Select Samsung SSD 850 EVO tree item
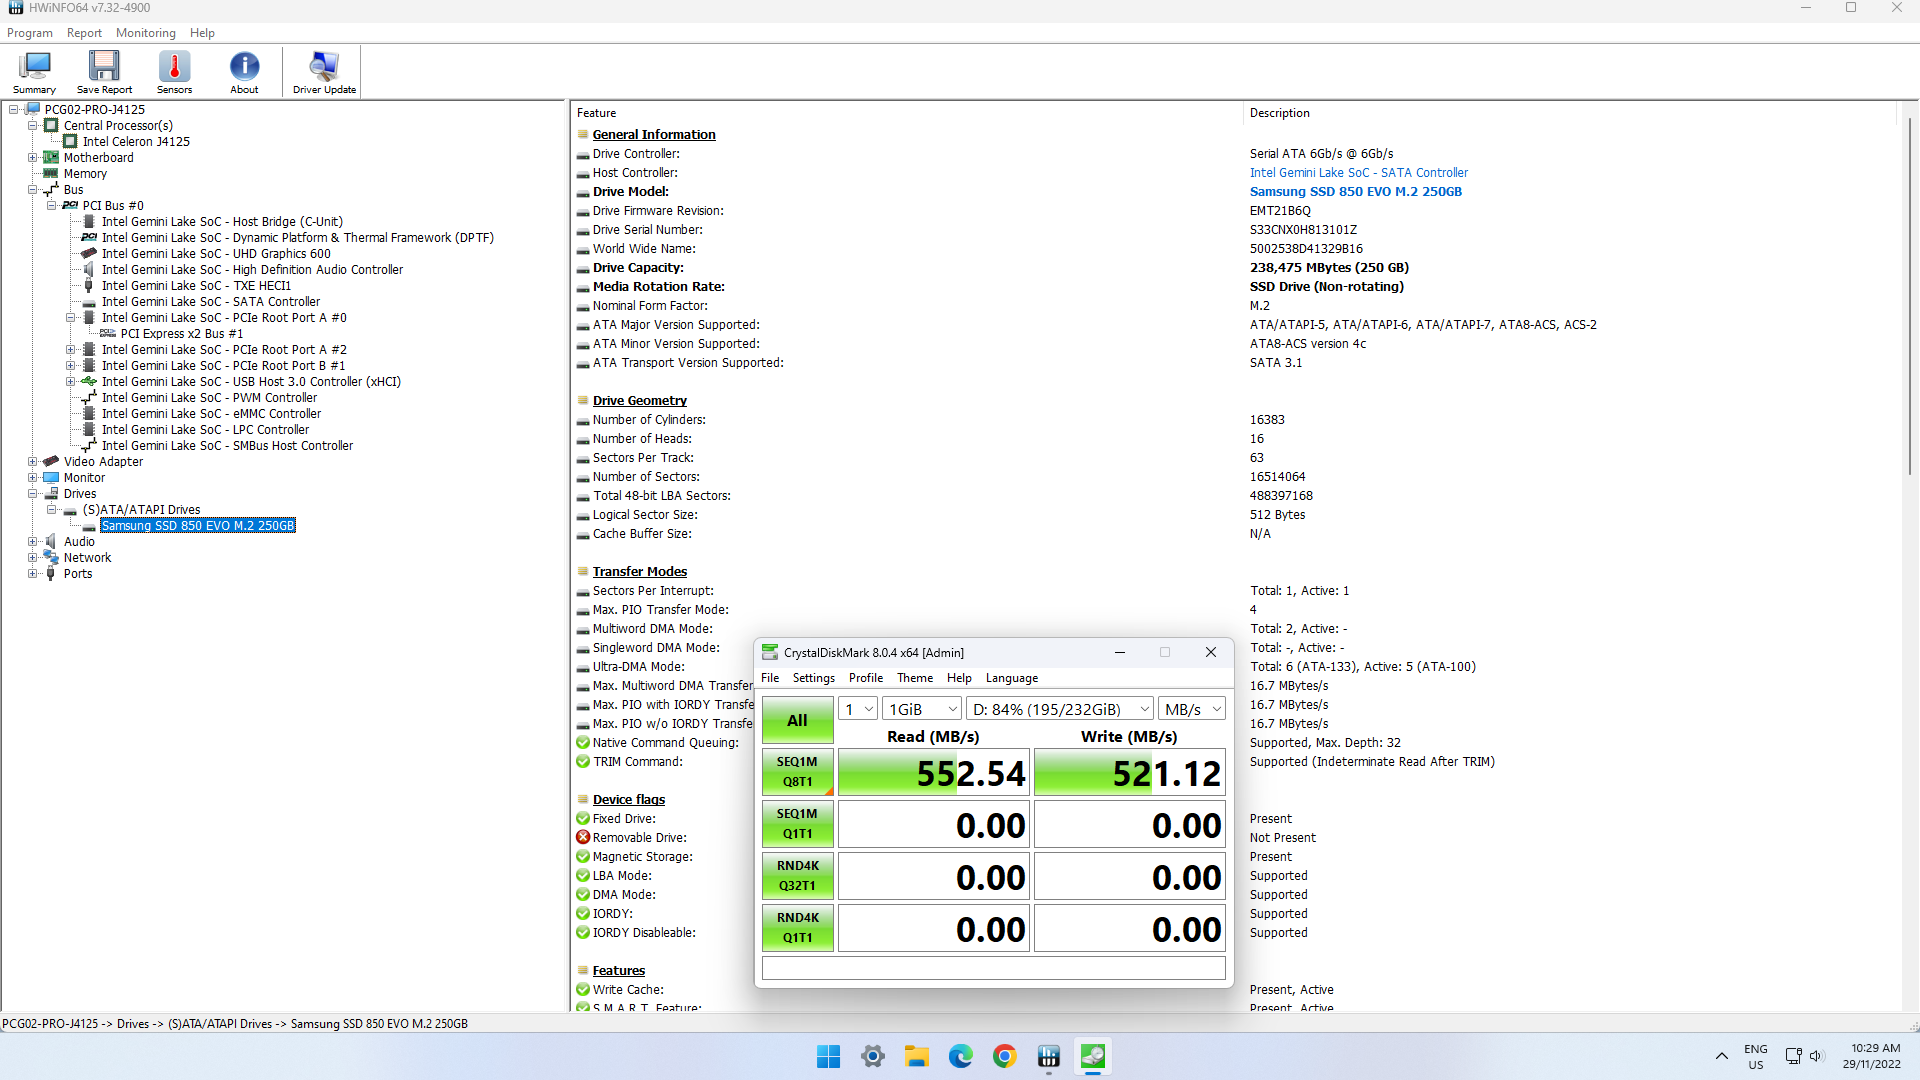 click(198, 526)
